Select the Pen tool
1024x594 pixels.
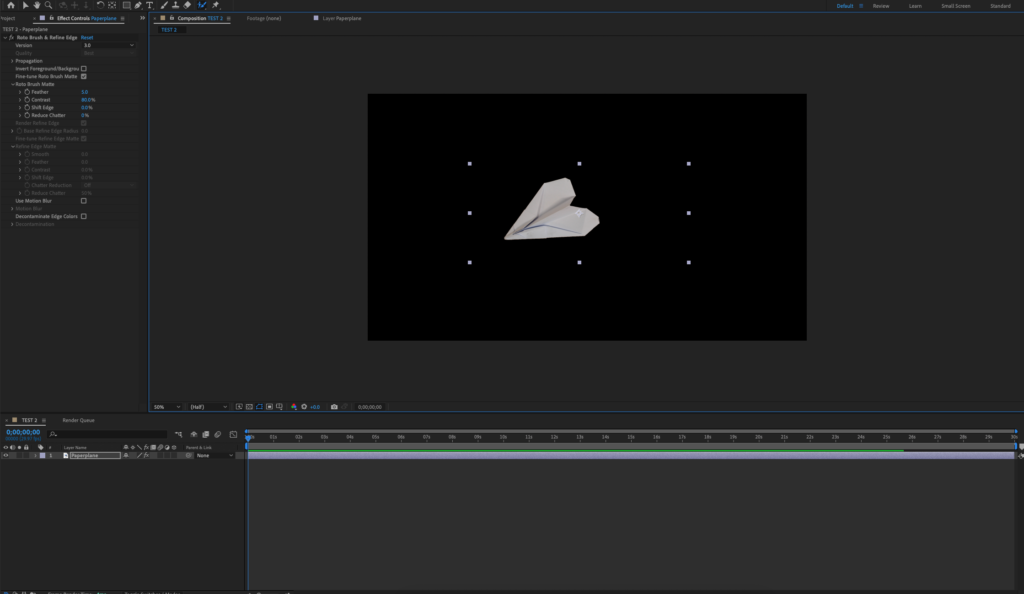(137, 5)
